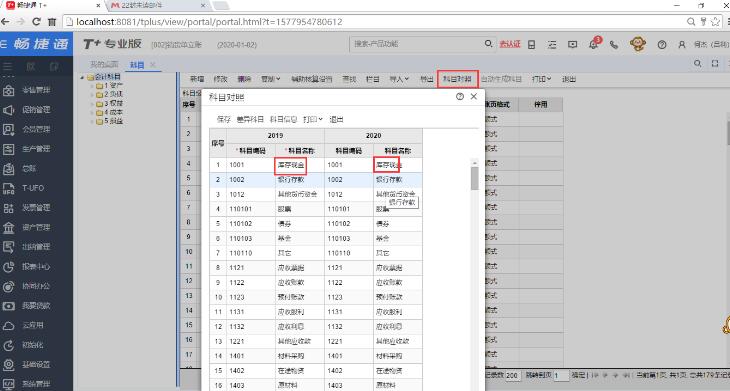Click the fullscreen icon below header
The image size is (730, 391).
pyautogui.click(x=715, y=64)
